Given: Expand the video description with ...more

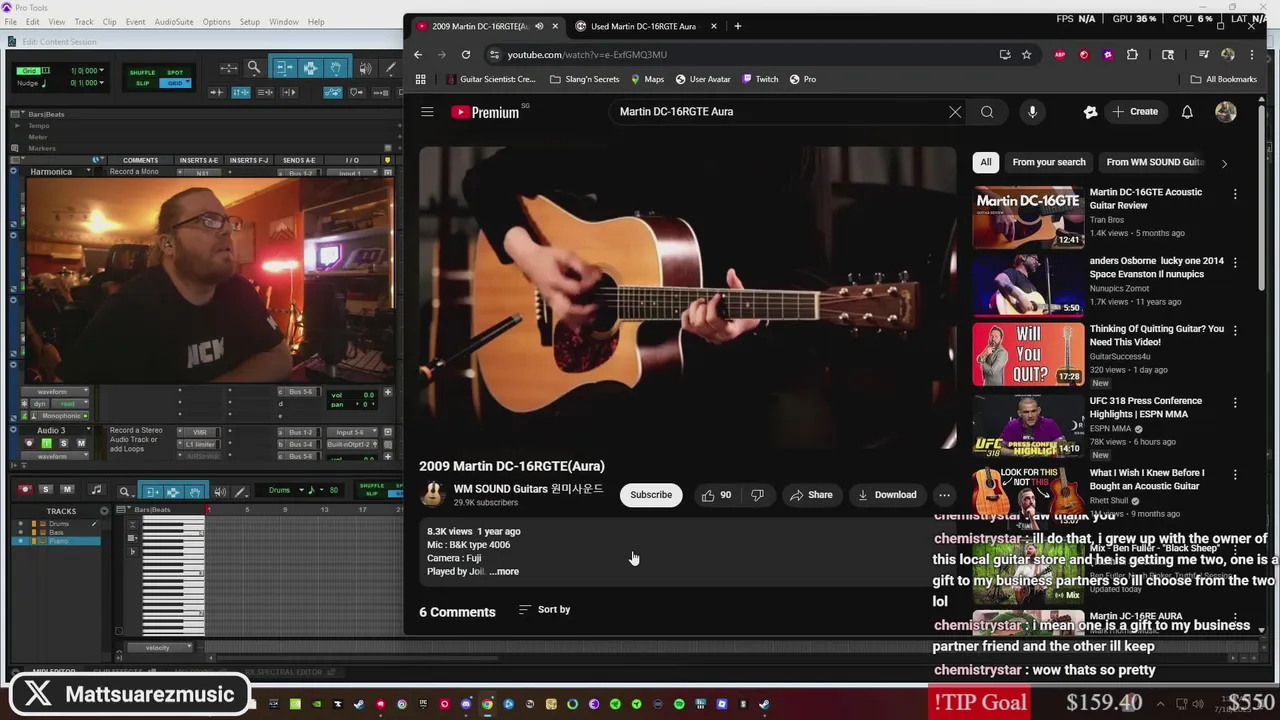Looking at the screenshot, I should coord(504,572).
